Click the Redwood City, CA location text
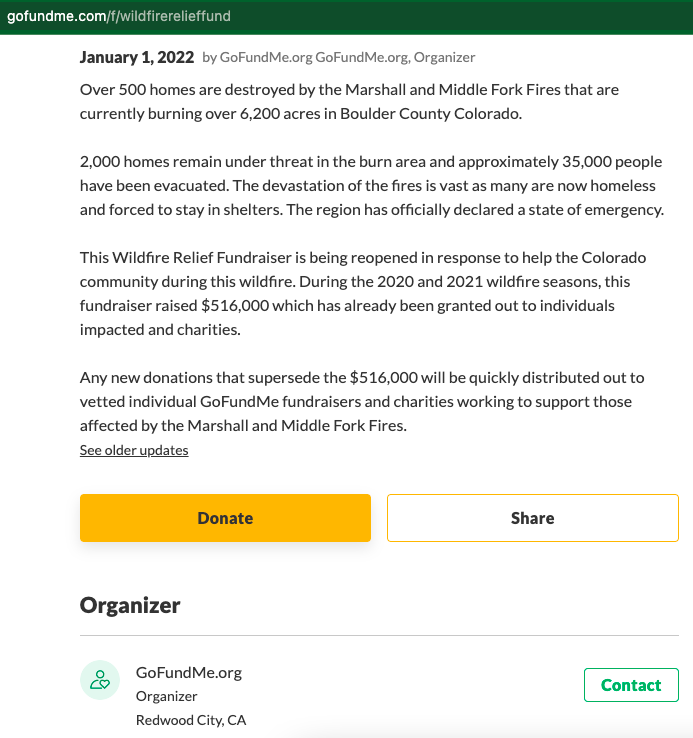 point(191,720)
